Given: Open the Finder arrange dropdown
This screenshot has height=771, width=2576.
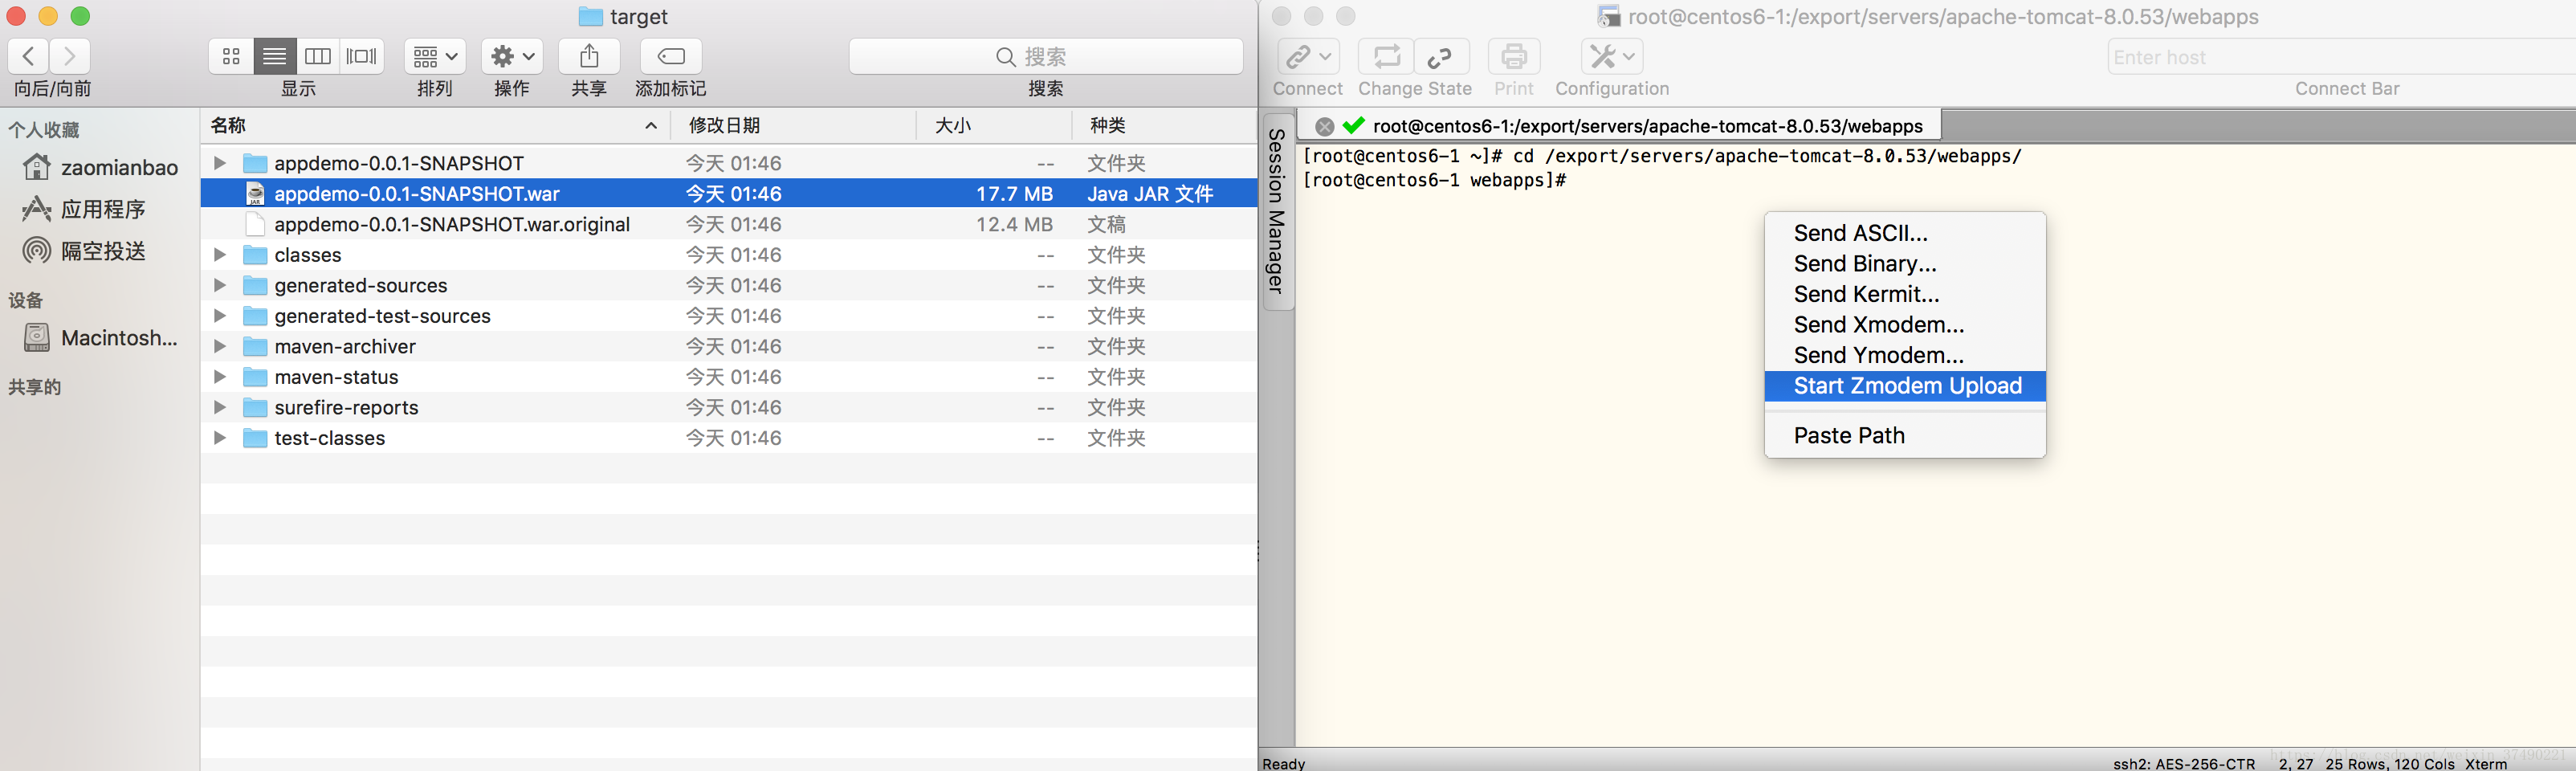Looking at the screenshot, I should 435,56.
